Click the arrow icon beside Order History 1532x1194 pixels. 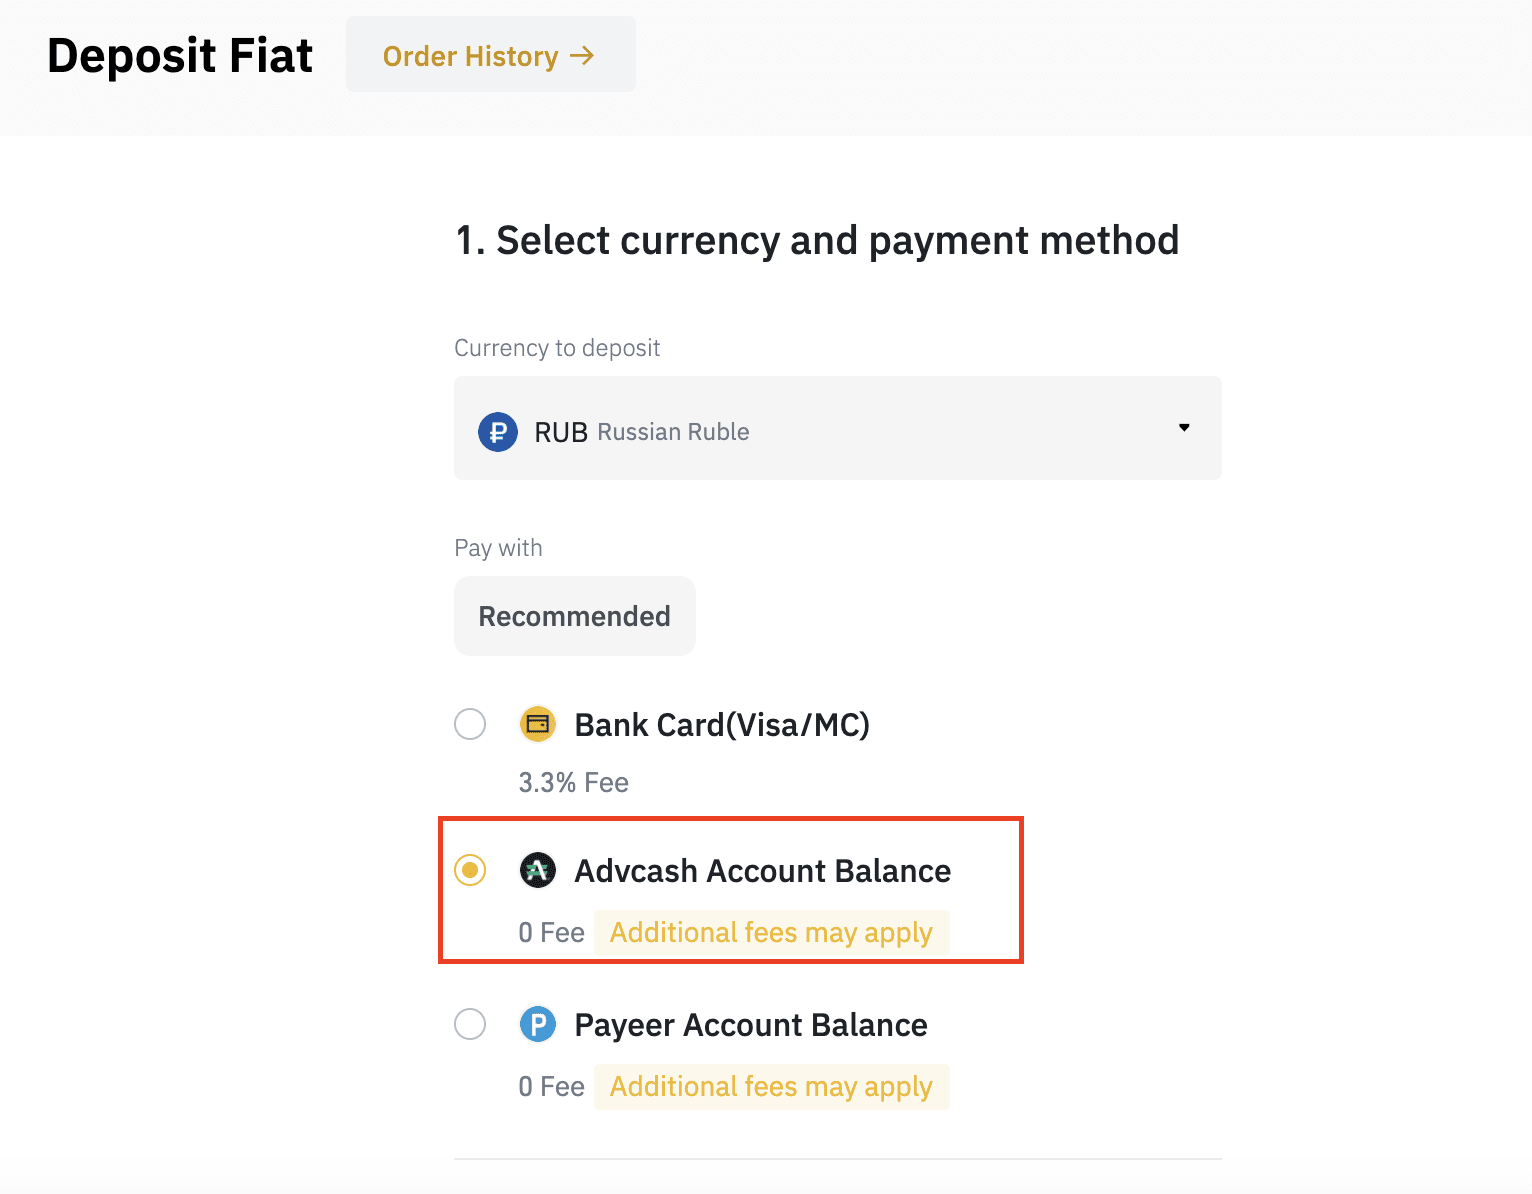click(582, 56)
